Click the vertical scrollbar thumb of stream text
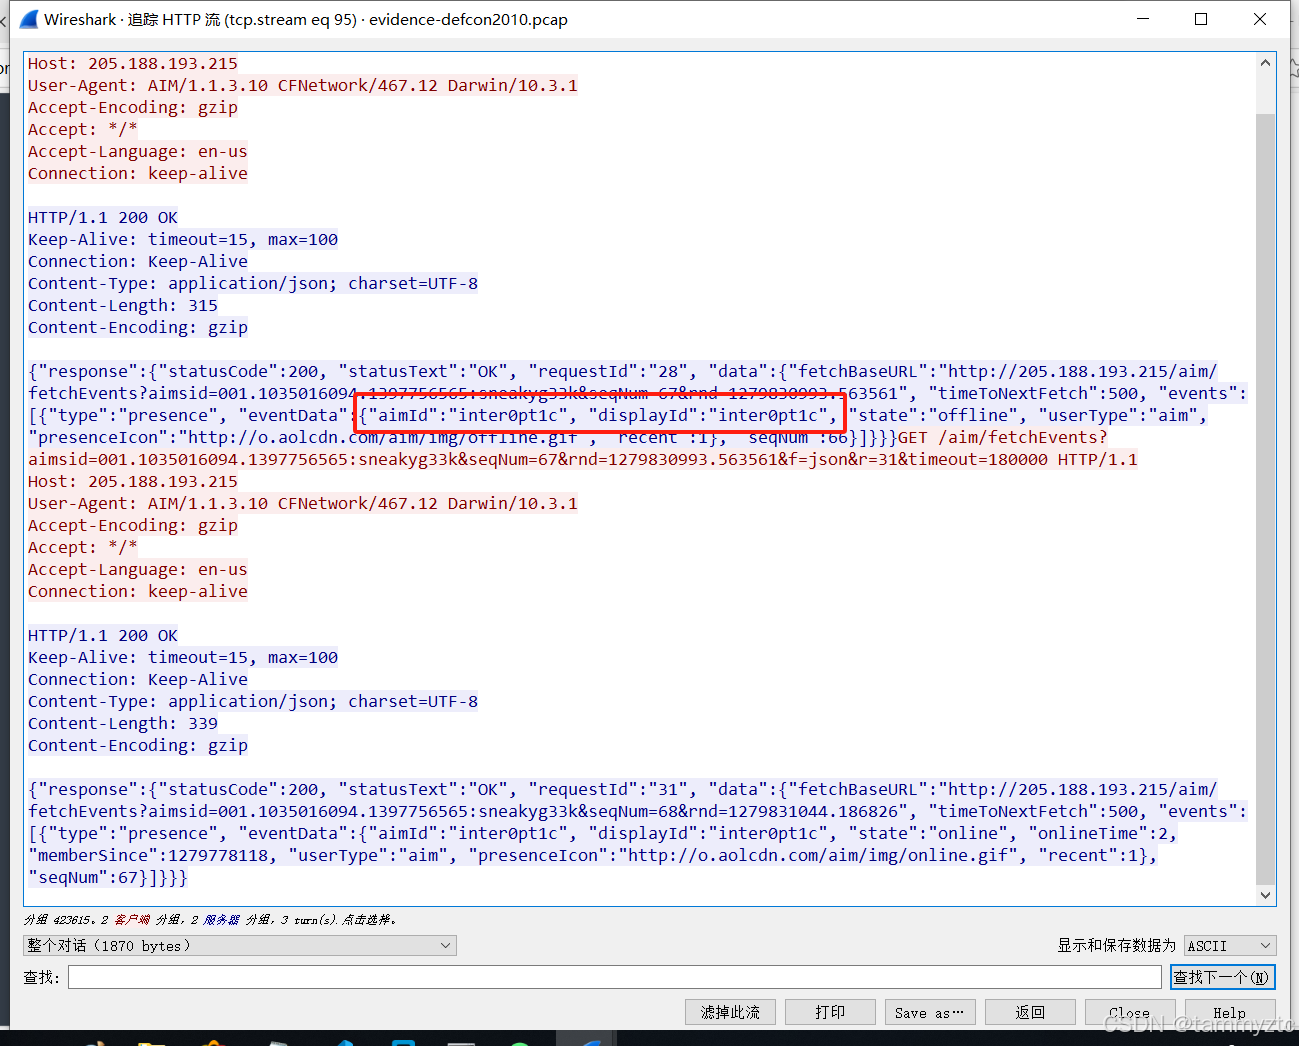This screenshot has height=1046, width=1299. 1265,500
